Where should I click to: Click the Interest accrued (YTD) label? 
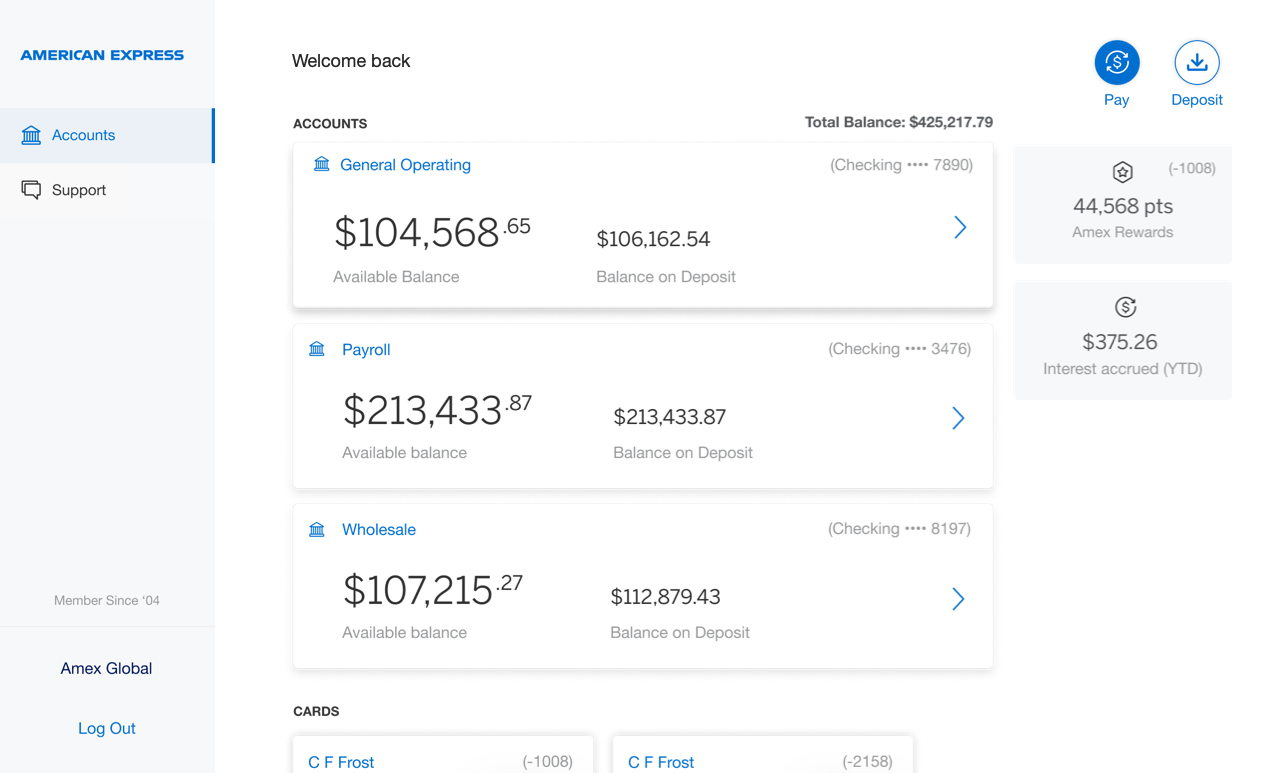click(1123, 369)
